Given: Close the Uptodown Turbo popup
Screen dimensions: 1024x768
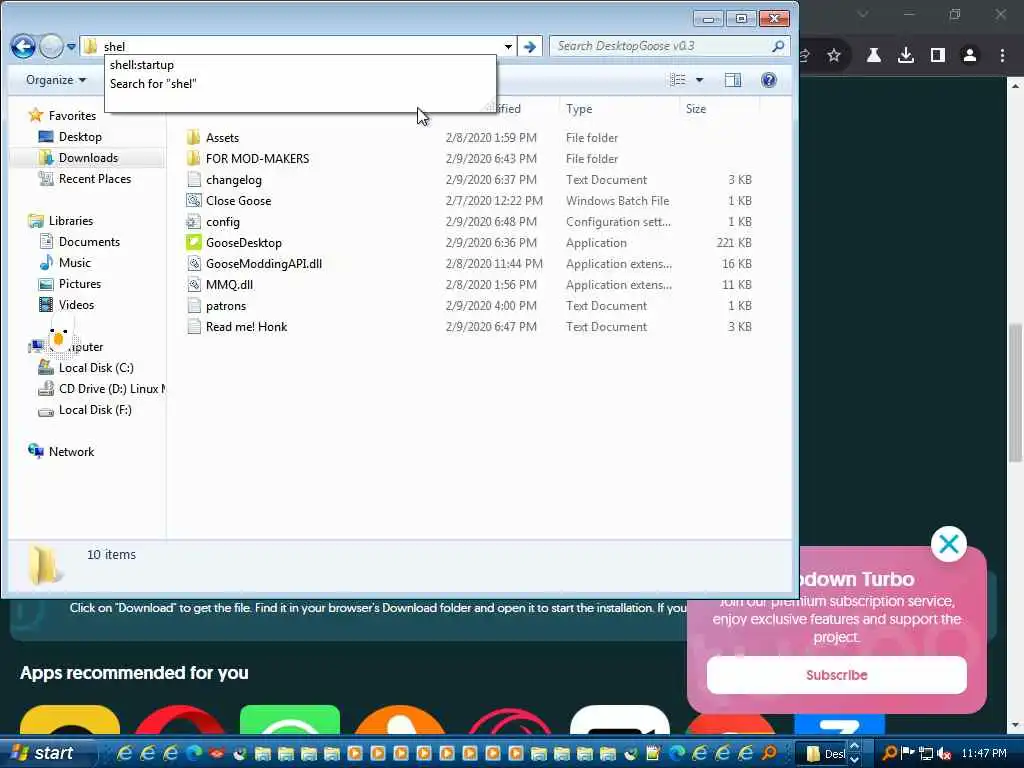Looking at the screenshot, I should pyautogui.click(x=948, y=543).
